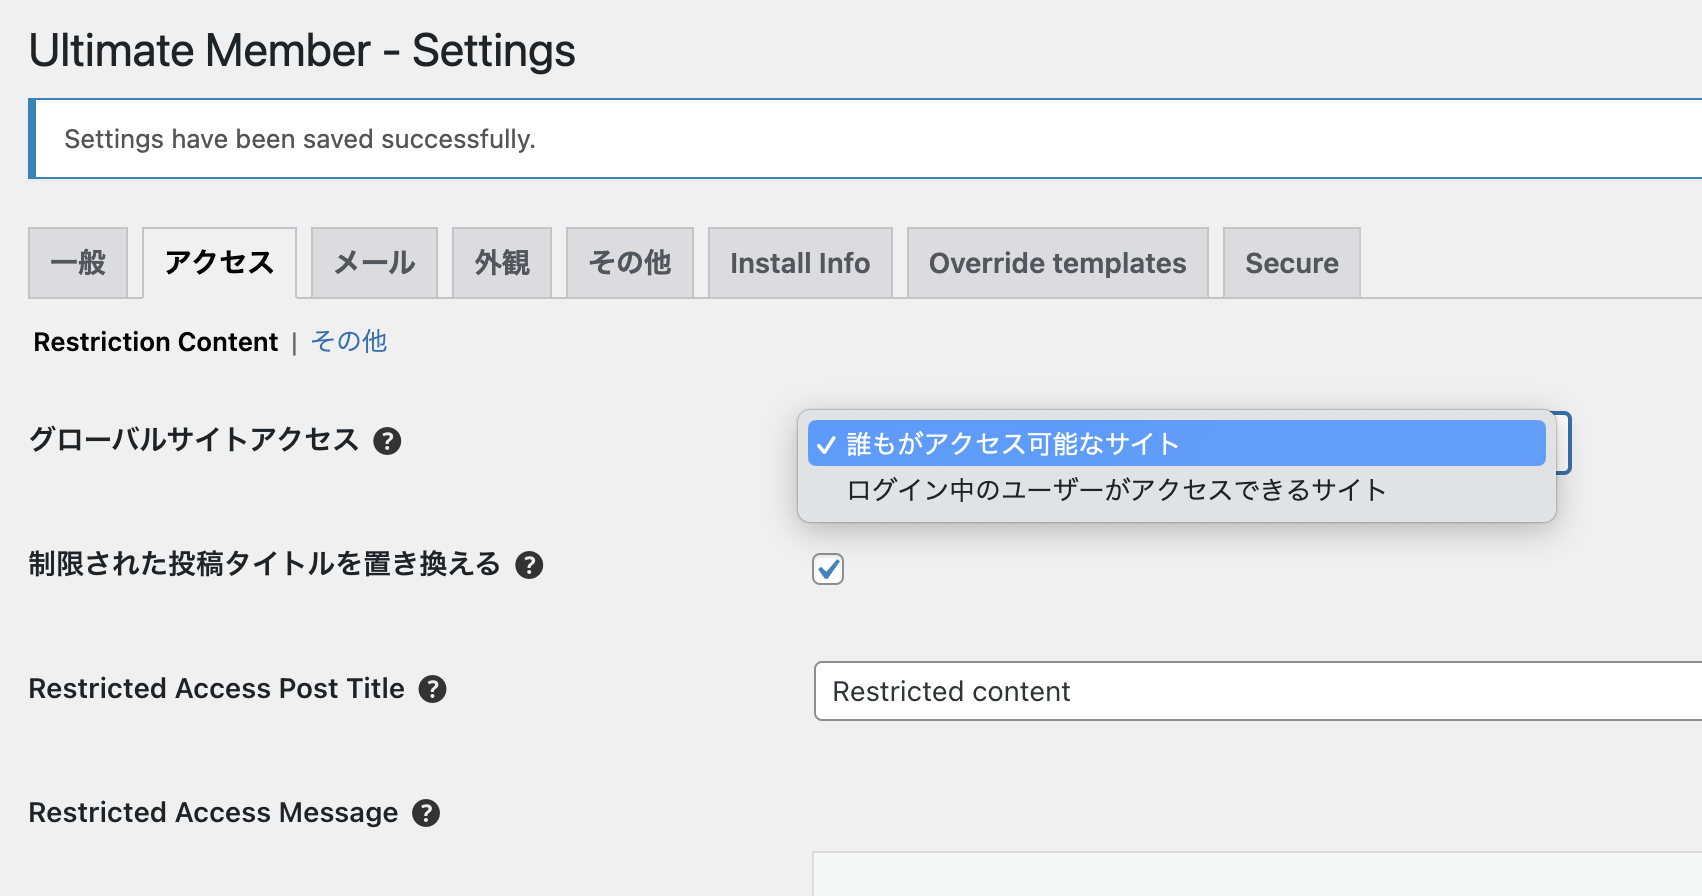Switch to Override templates tab

click(x=1058, y=263)
